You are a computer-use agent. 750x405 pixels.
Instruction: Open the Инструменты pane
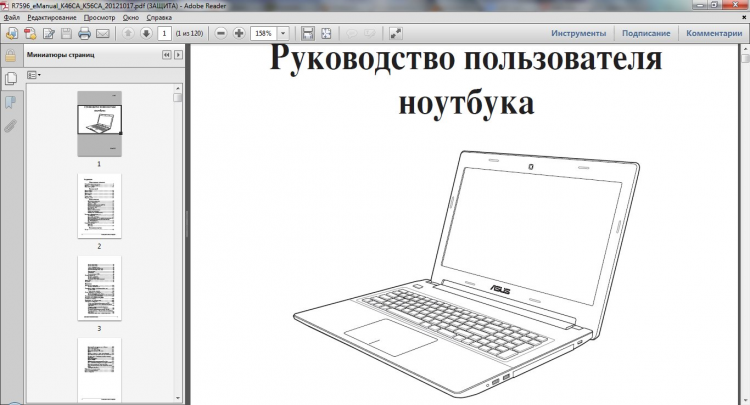578,33
